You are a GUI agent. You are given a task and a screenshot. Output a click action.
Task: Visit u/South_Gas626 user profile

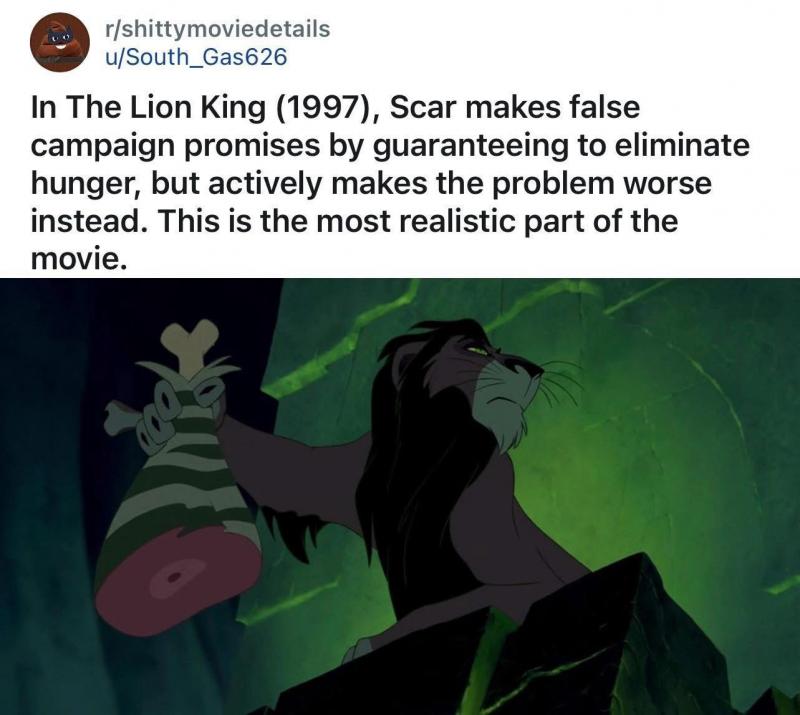pos(196,57)
